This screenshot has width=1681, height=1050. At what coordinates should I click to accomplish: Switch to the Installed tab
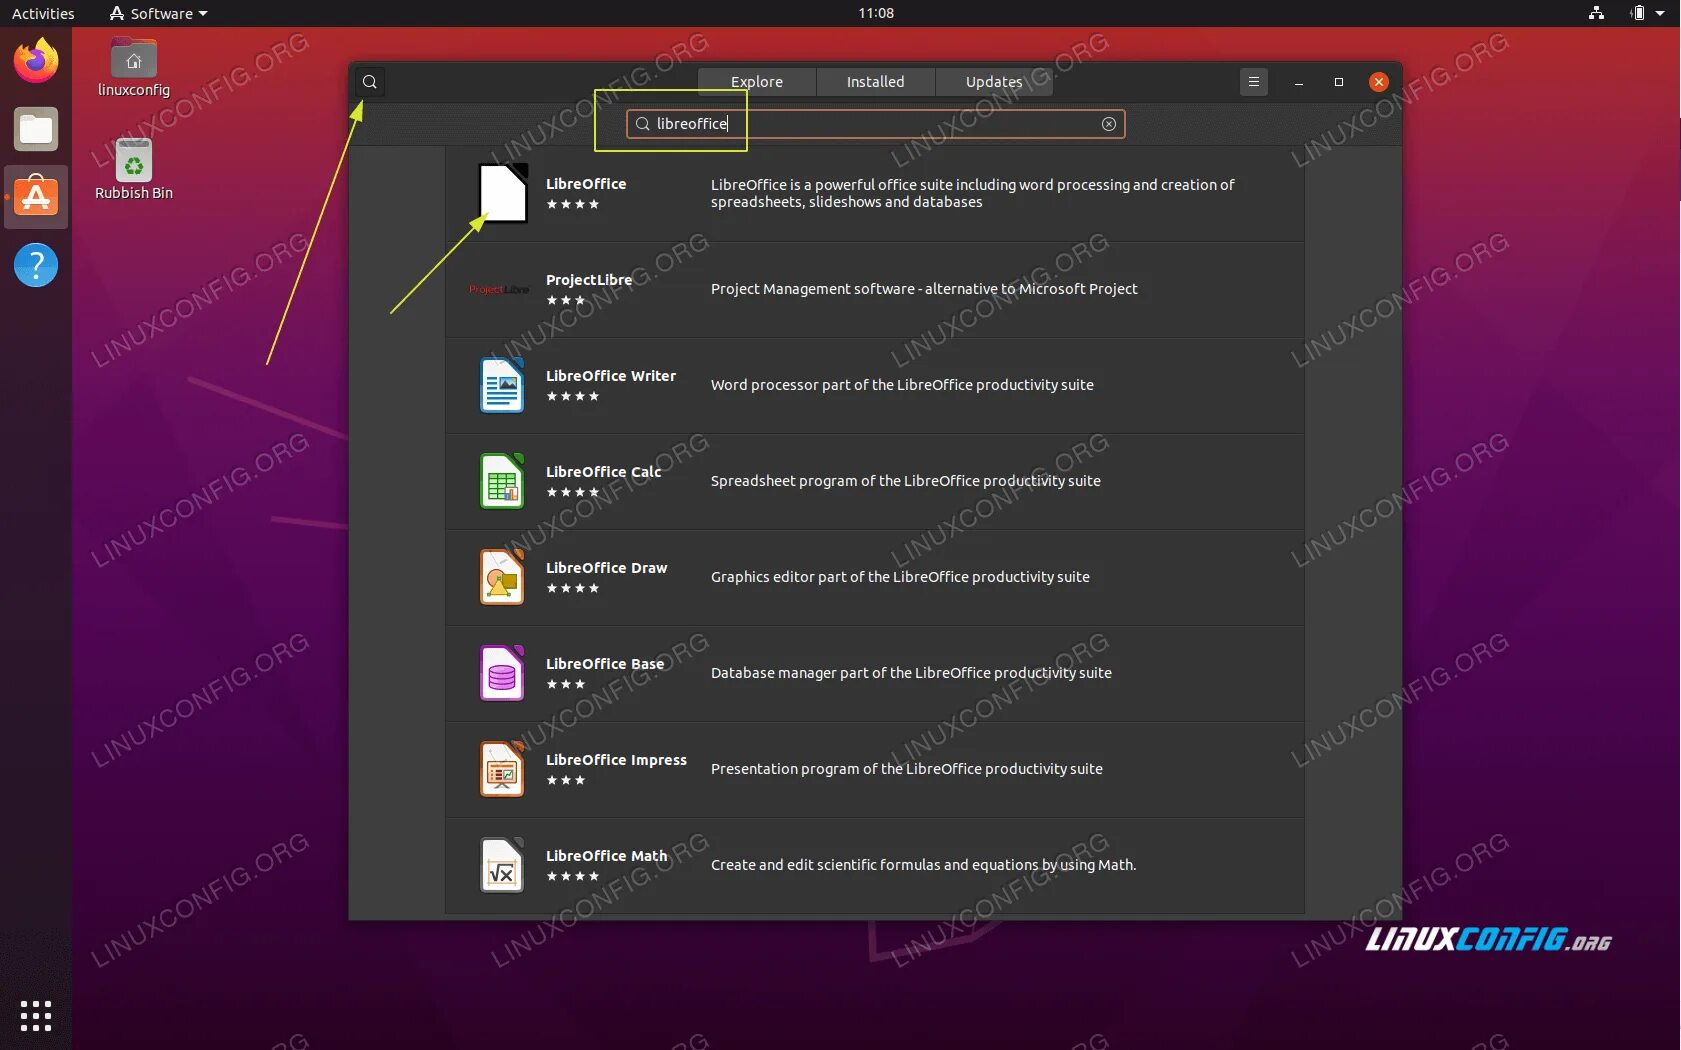[875, 82]
